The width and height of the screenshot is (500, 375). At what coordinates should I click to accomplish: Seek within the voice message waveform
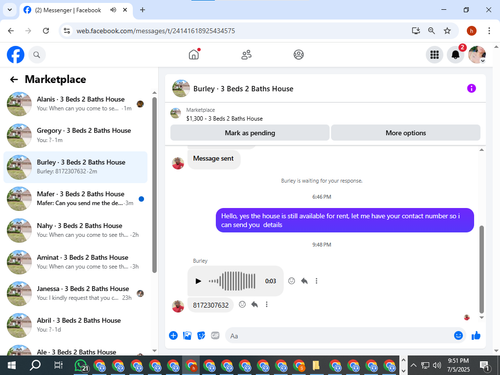[232, 281]
